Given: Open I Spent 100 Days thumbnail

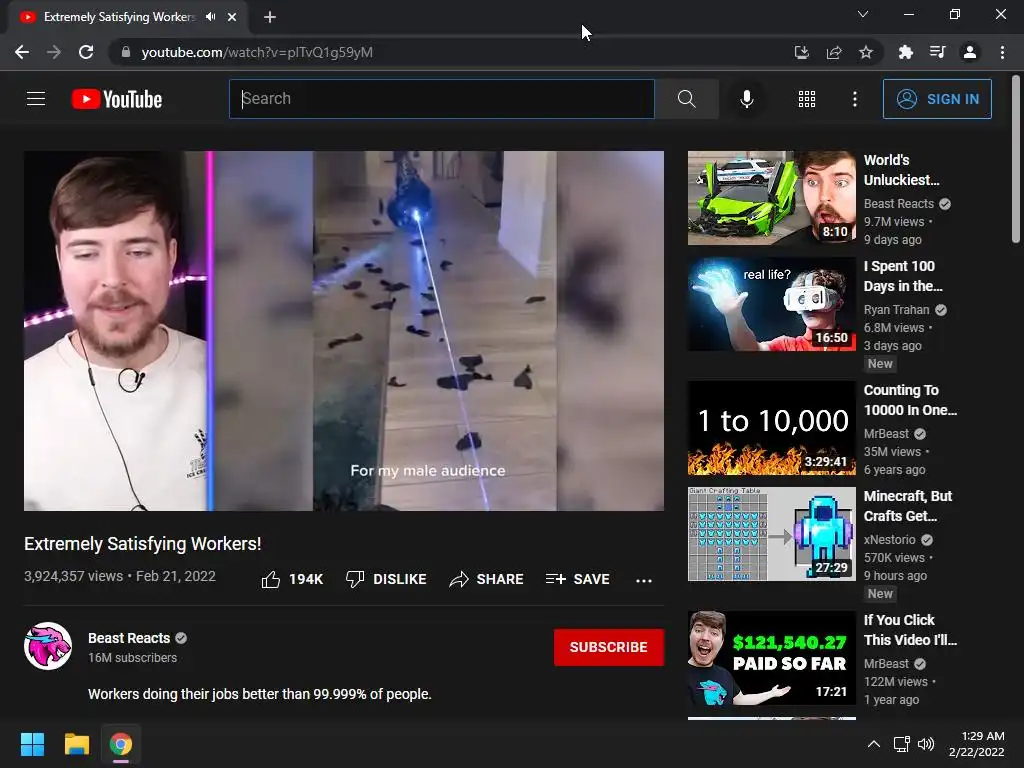Looking at the screenshot, I should click(x=771, y=304).
